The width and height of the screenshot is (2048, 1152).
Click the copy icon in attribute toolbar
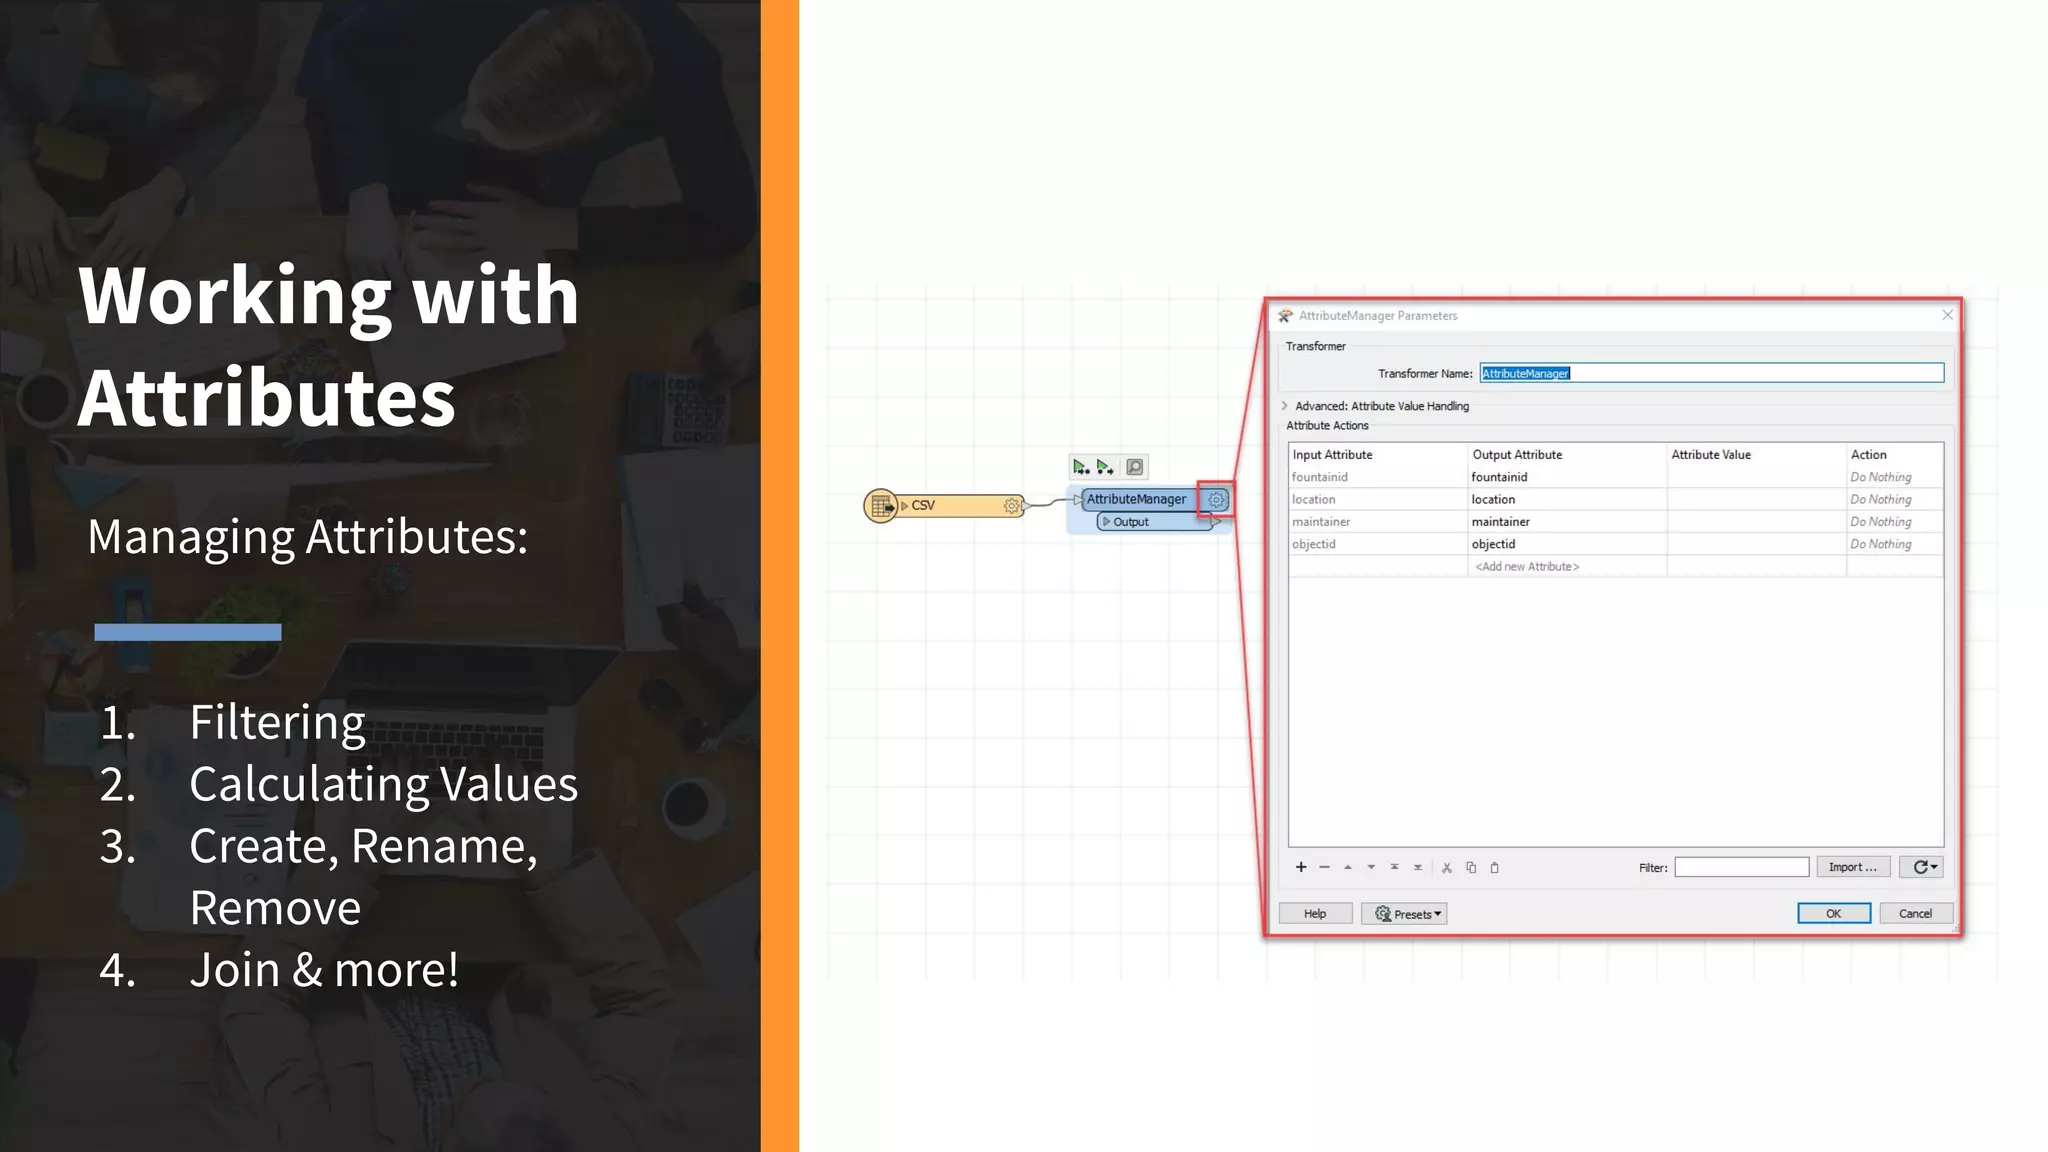(x=1471, y=867)
